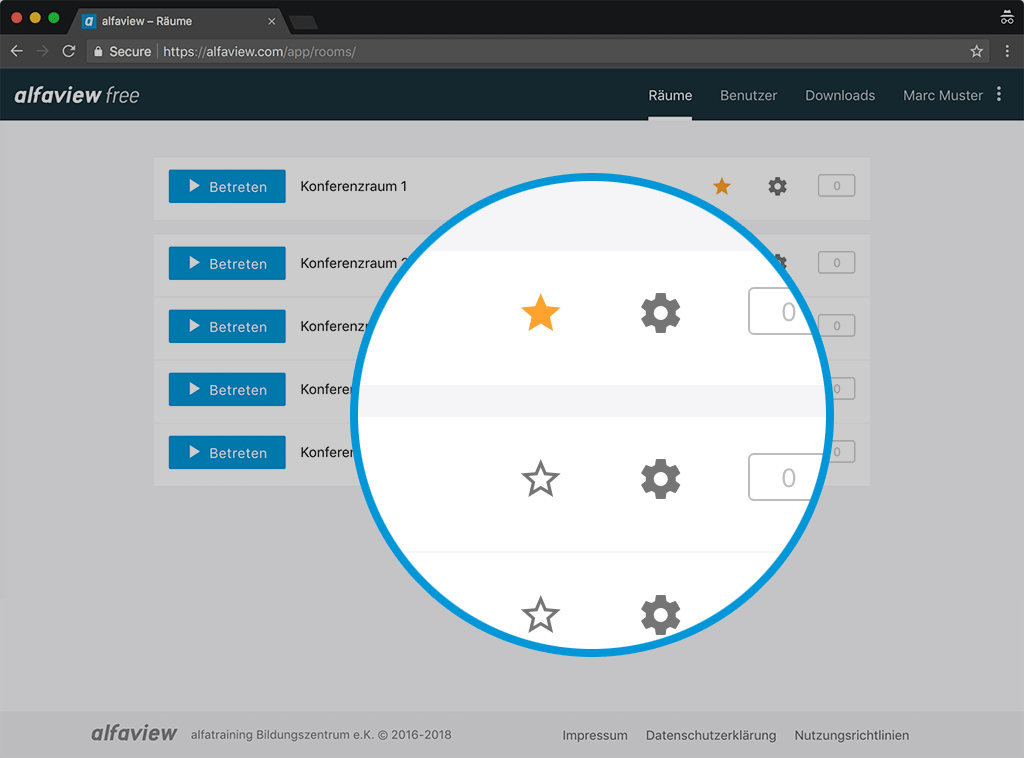
Task: Click the Konferenzraum 1 room name
Action: 353,186
